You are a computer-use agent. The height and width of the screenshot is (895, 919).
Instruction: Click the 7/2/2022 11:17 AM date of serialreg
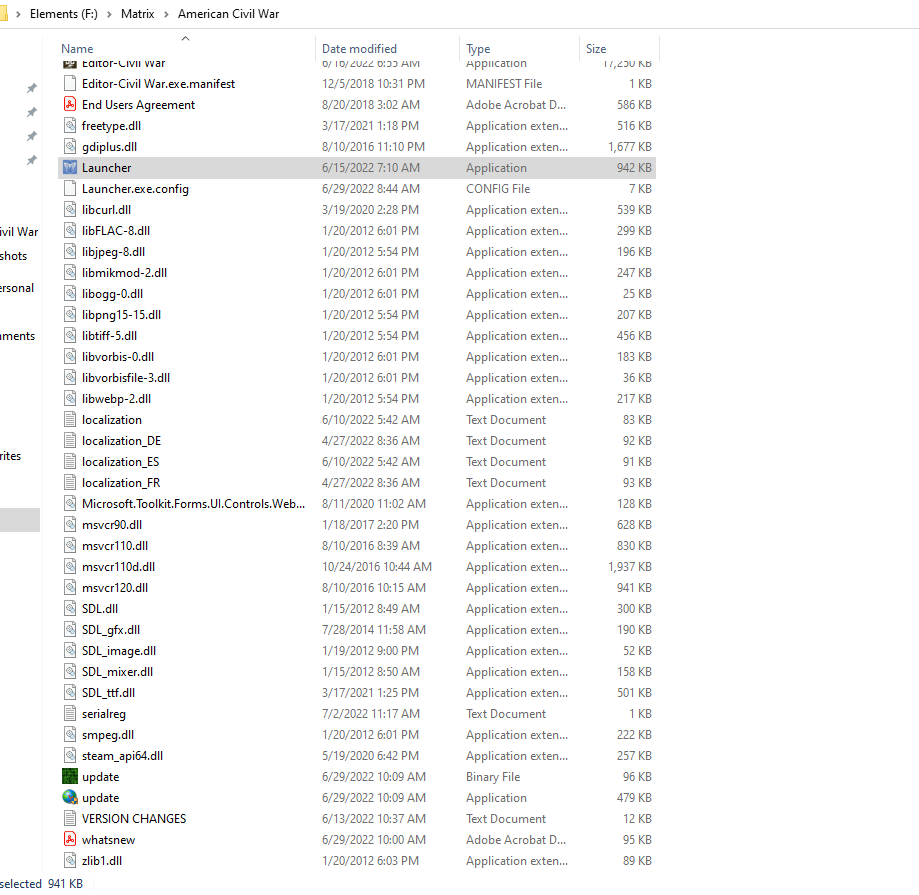click(370, 713)
